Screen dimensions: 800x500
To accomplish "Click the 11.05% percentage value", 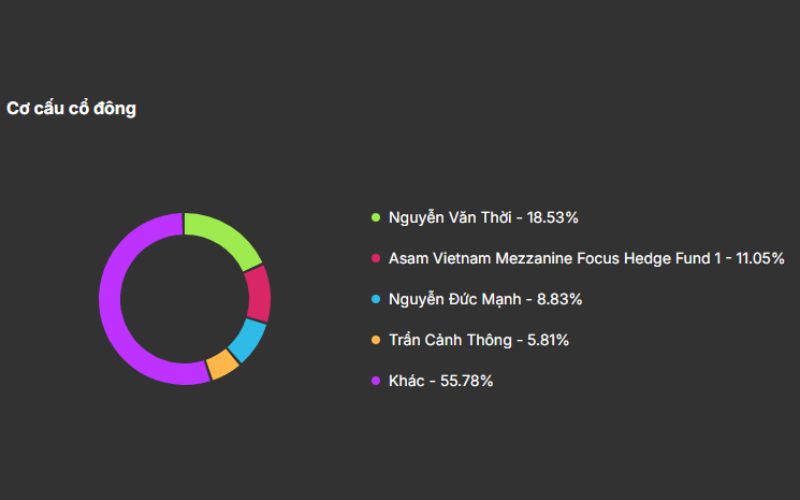I will pyautogui.click(x=760, y=258).
